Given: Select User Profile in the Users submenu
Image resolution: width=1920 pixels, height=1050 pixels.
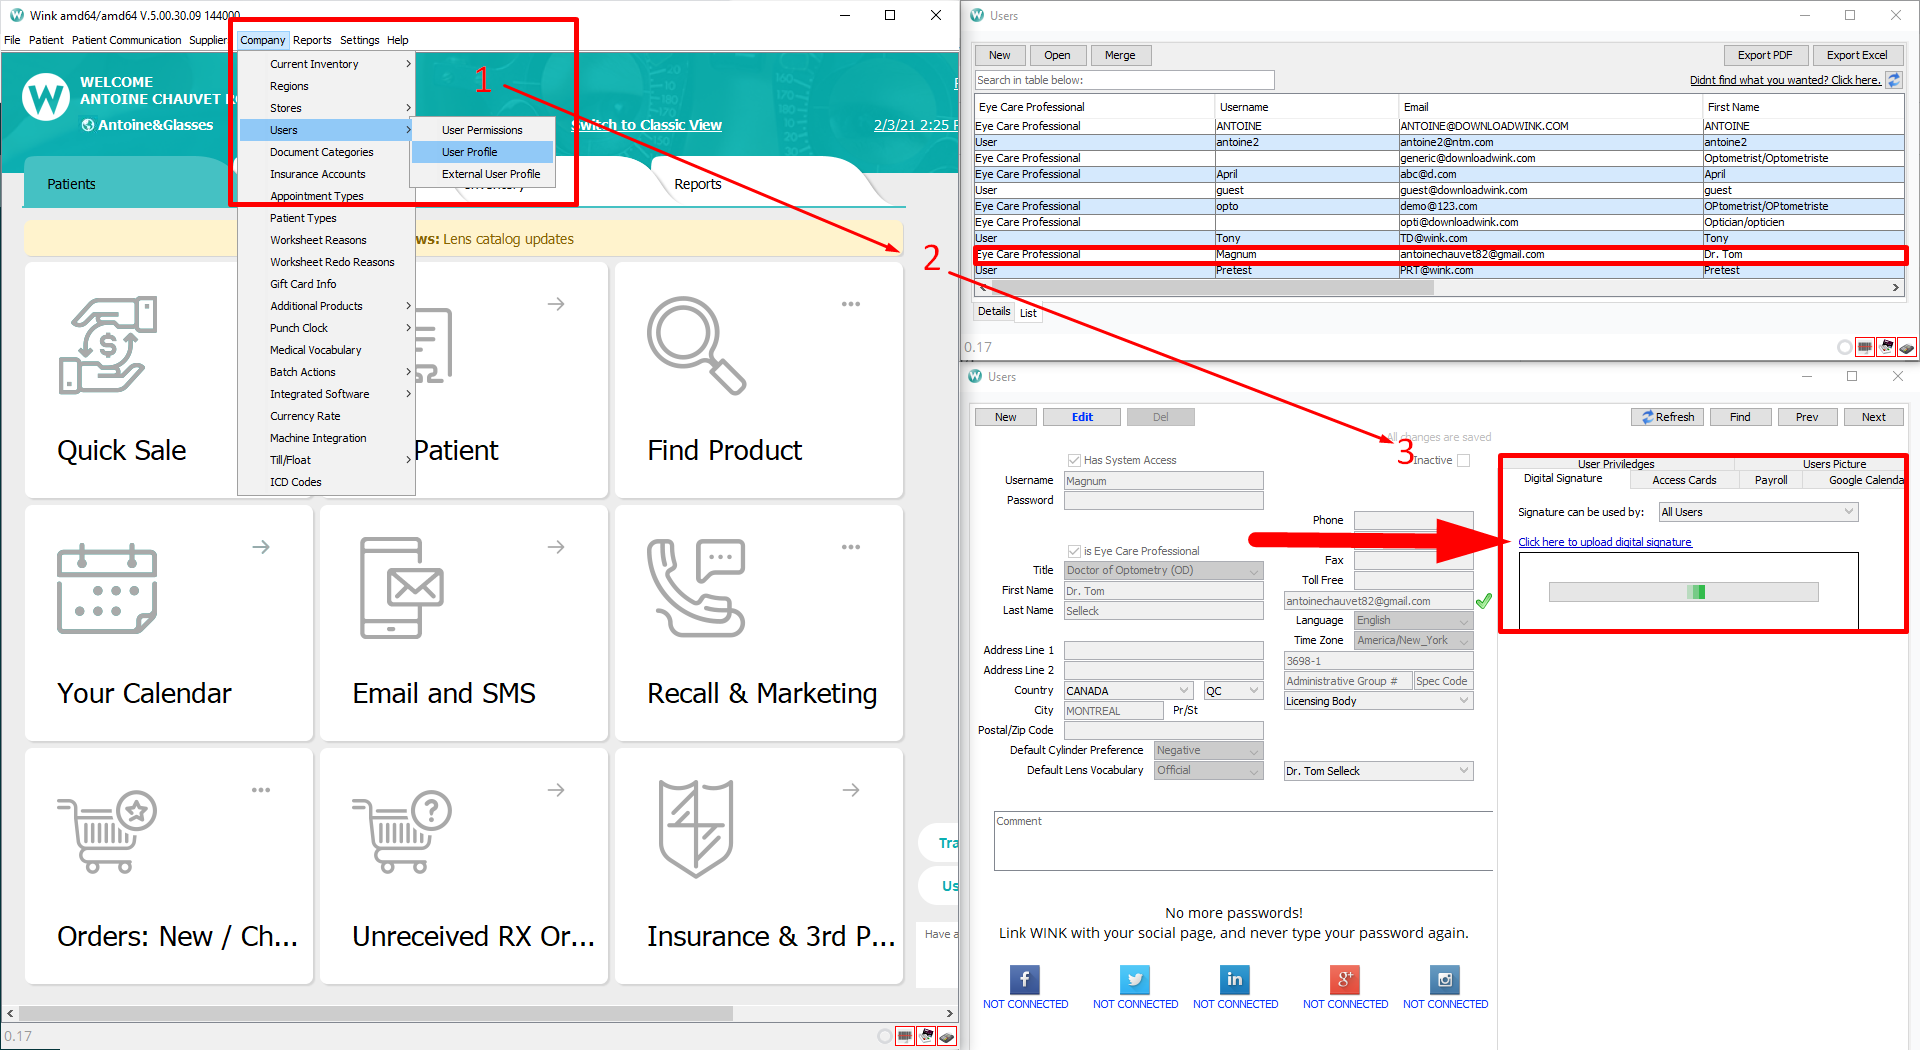Looking at the screenshot, I should point(482,152).
